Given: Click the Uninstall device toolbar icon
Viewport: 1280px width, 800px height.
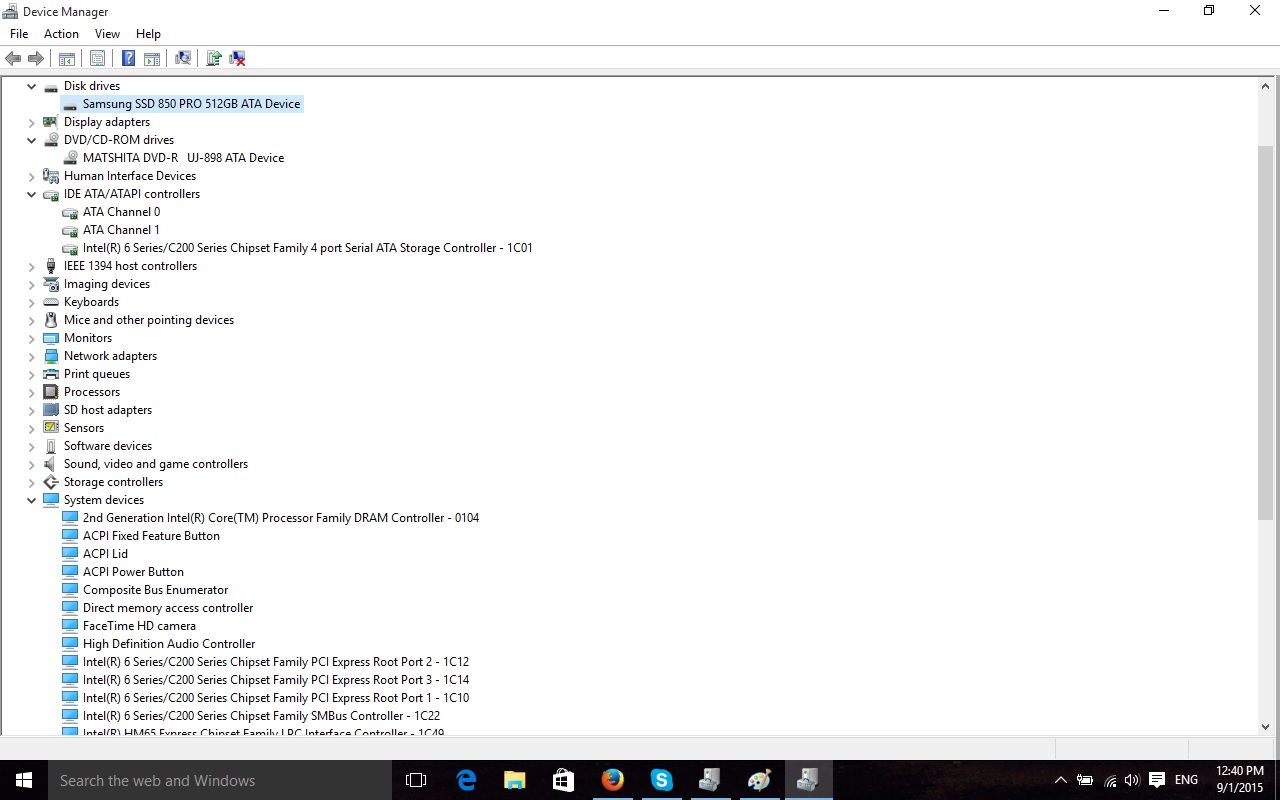Looking at the screenshot, I should tap(238, 59).
